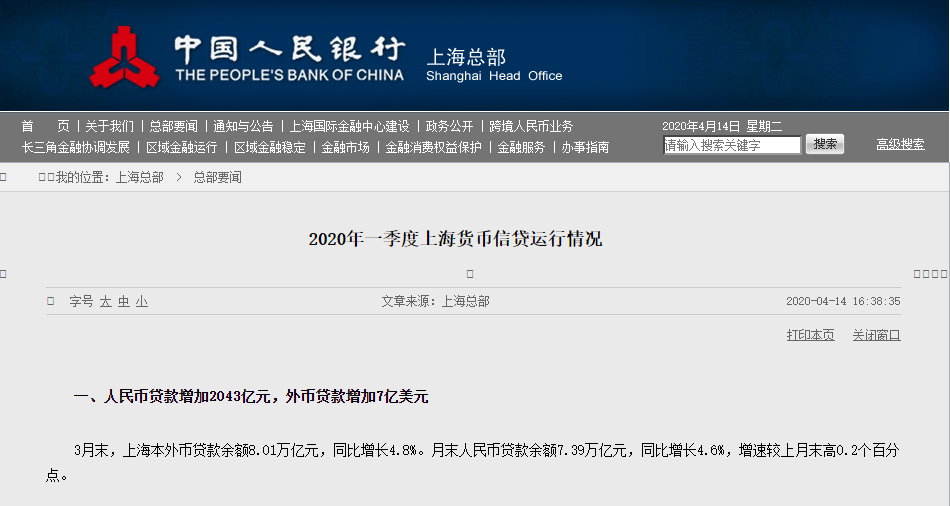This screenshot has width=950, height=506.
Task: Click 总部要闻 in the breadcrumb
Action: [x=218, y=178]
